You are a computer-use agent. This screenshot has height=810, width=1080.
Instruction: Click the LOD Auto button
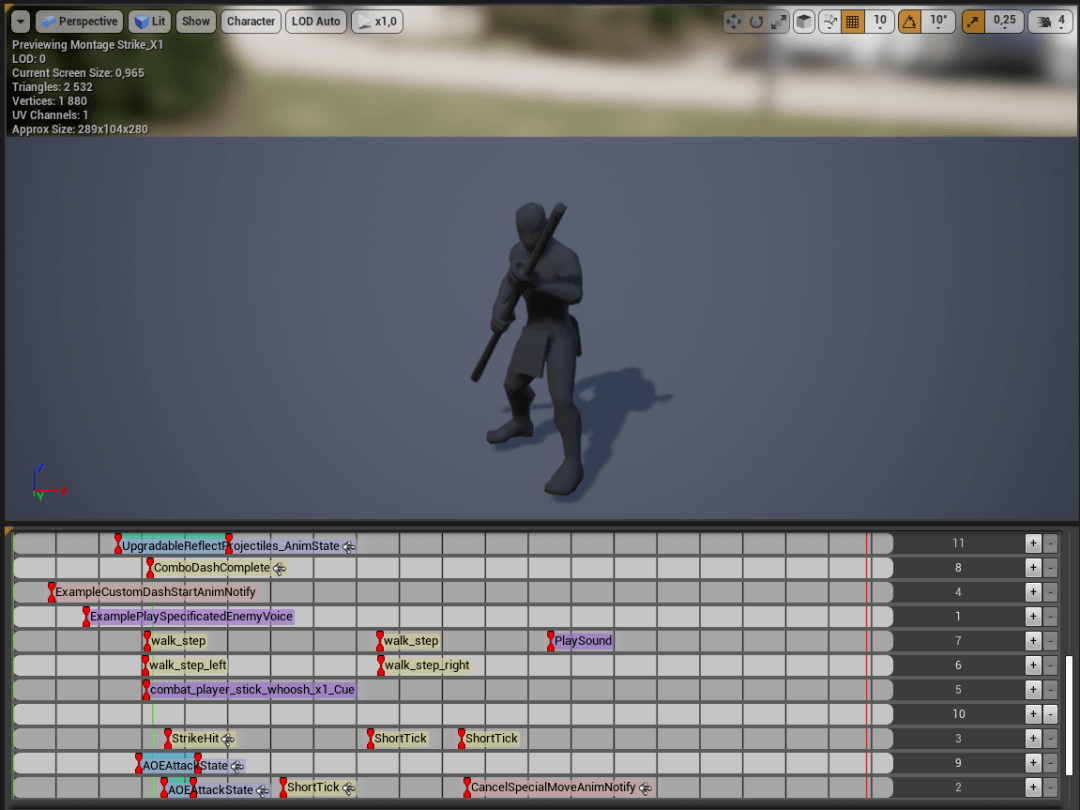315,21
